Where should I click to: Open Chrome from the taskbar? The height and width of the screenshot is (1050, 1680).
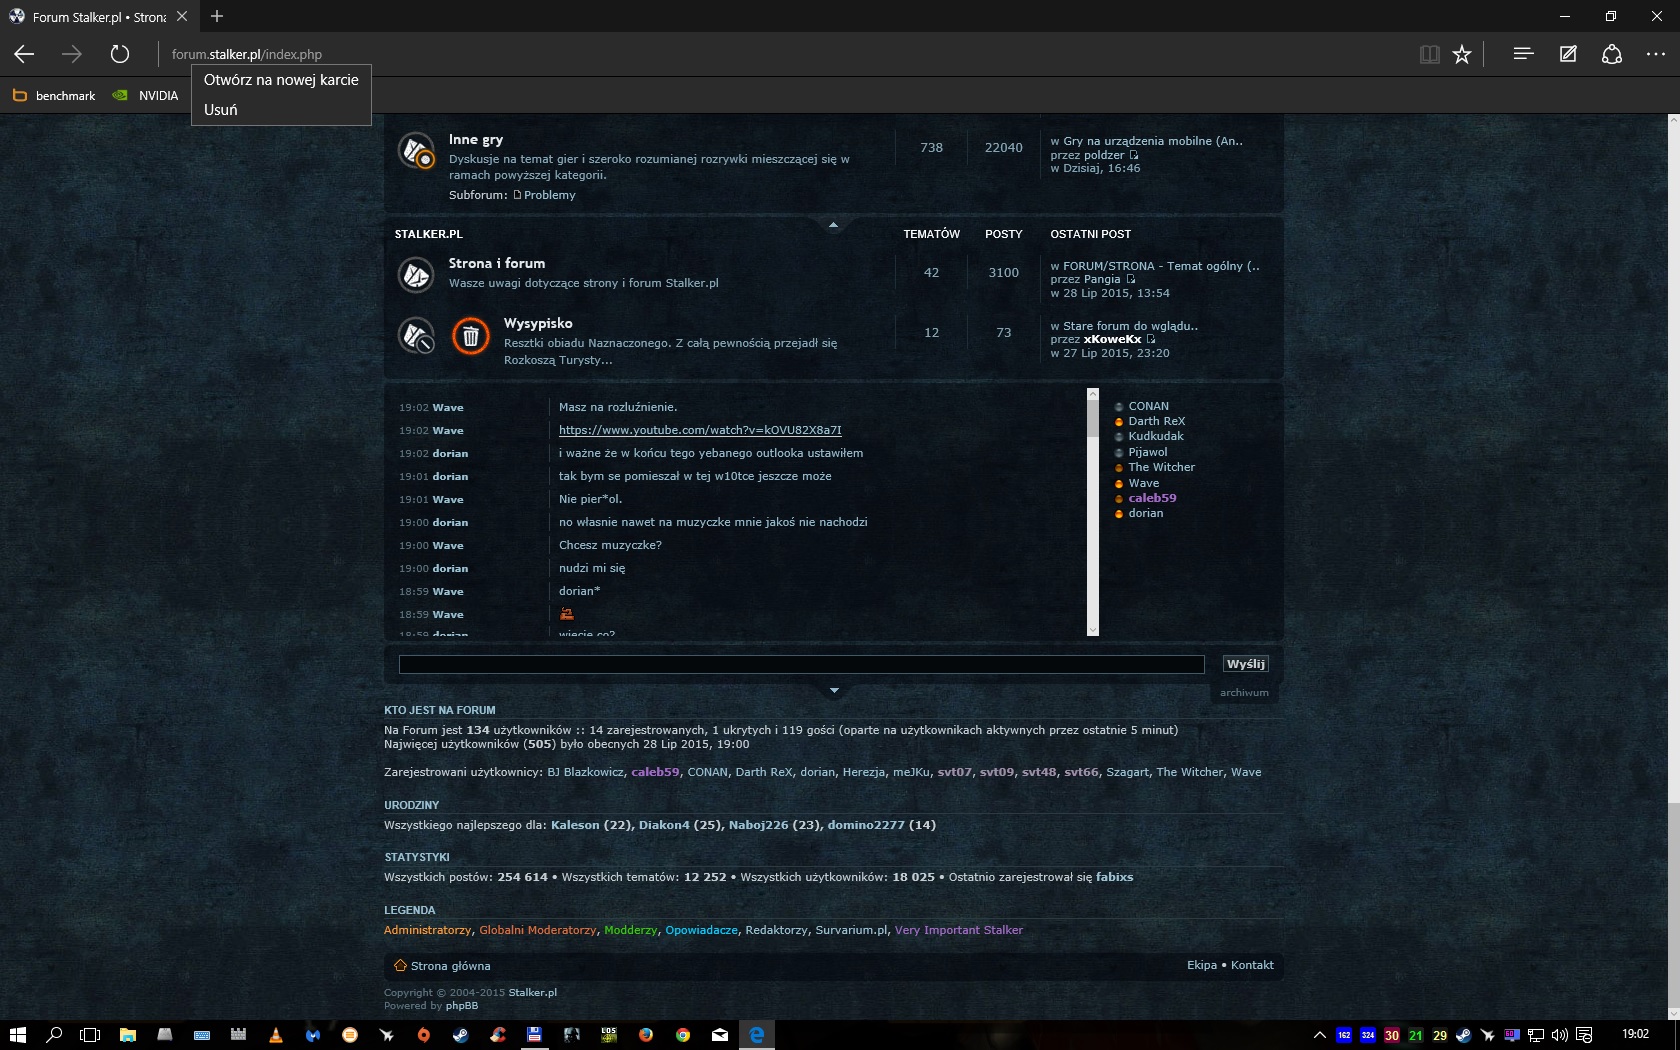682,1035
